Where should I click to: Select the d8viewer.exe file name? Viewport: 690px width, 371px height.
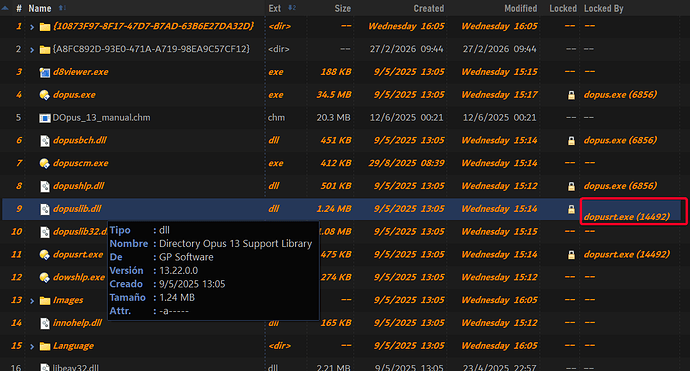coord(81,72)
